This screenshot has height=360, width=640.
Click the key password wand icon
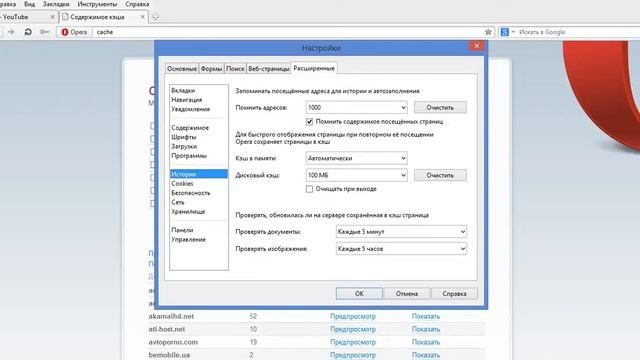pyautogui.click(x=44, y=32)
